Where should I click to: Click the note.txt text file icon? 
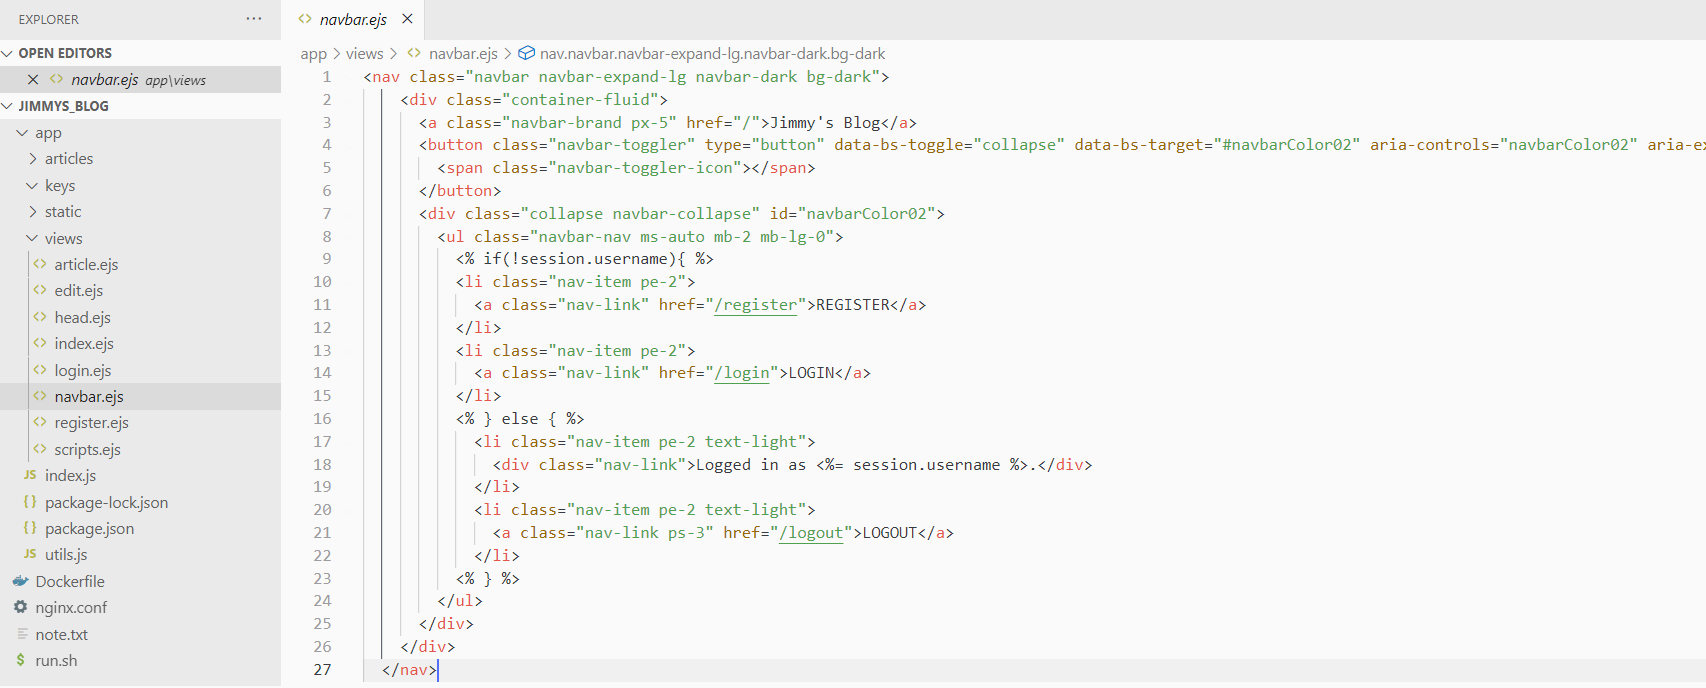pyautogui.click(x=22, y=634)
